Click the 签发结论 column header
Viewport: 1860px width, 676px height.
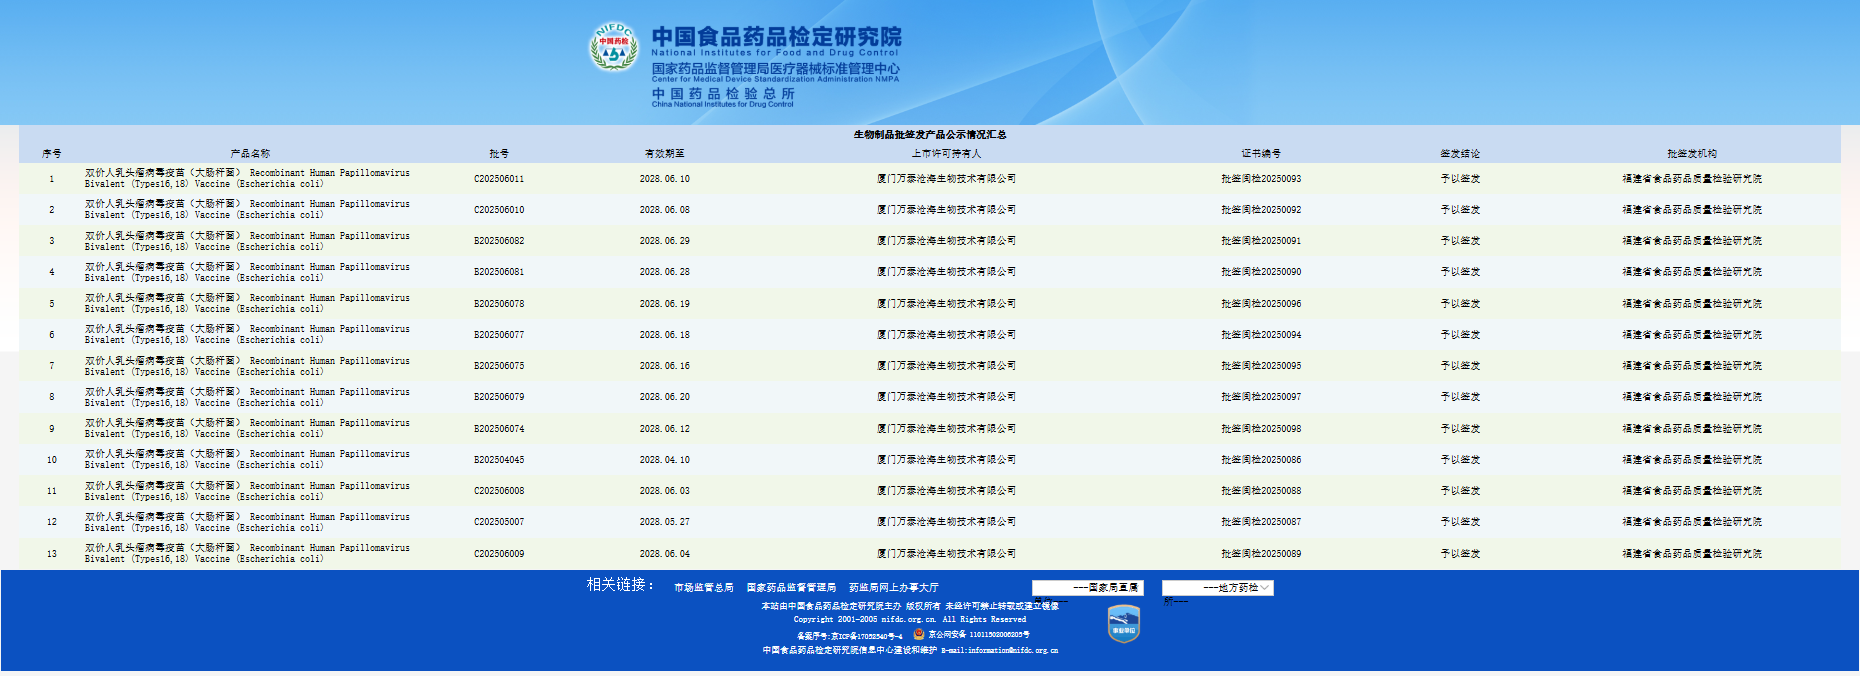(x=1460, y=154)
